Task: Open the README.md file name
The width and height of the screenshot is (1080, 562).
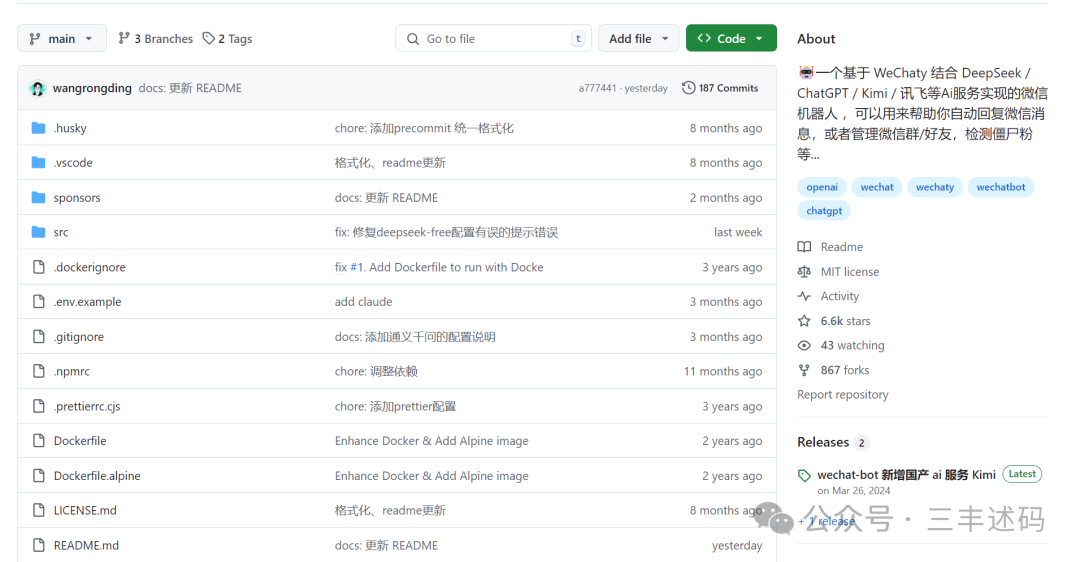Action: pos(86,545)
